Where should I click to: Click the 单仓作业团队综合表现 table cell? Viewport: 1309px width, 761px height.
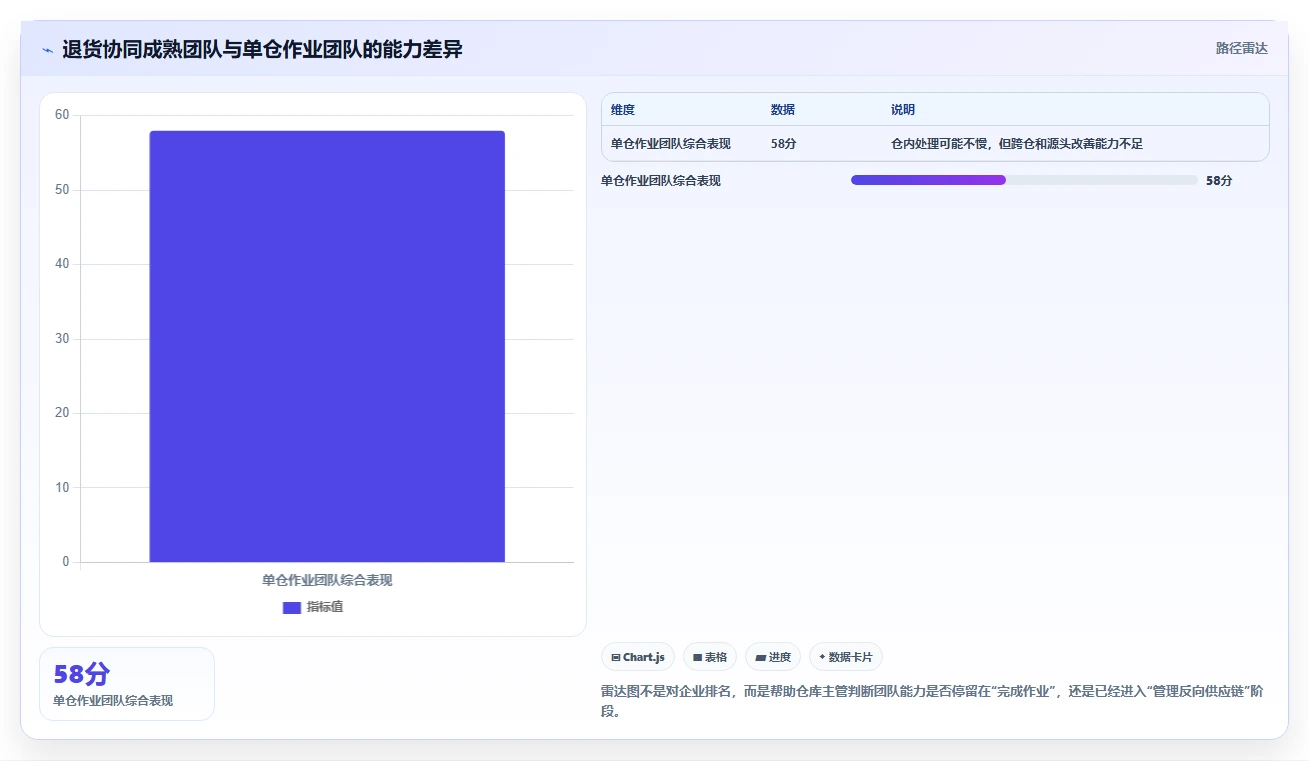point(671,144)
